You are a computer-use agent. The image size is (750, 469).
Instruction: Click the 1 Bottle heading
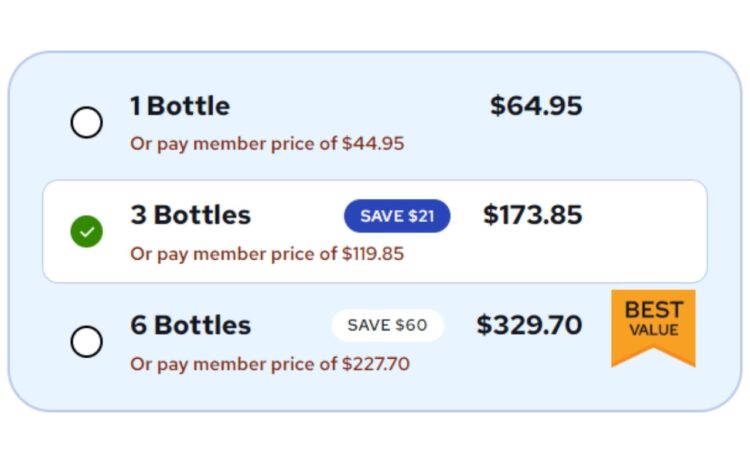tap(180, 106)
